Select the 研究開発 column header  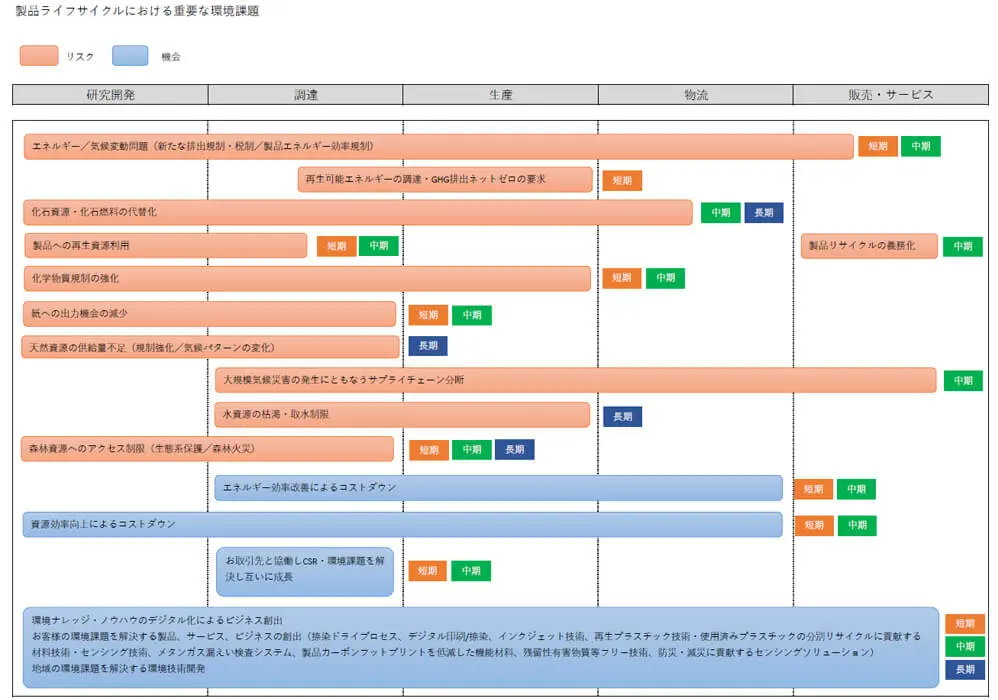pyautogui.click(x=110, y=95)
